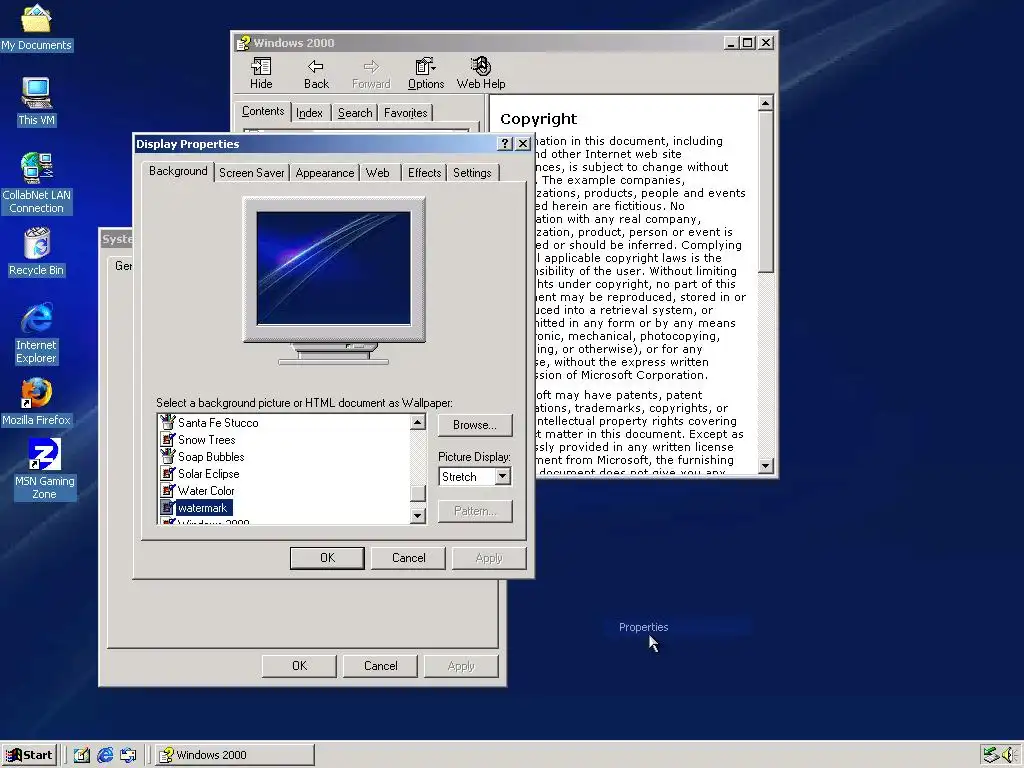Click the Show Desktop quick launch icon
Screen dimensions: 1024x768
coord(82,755)
